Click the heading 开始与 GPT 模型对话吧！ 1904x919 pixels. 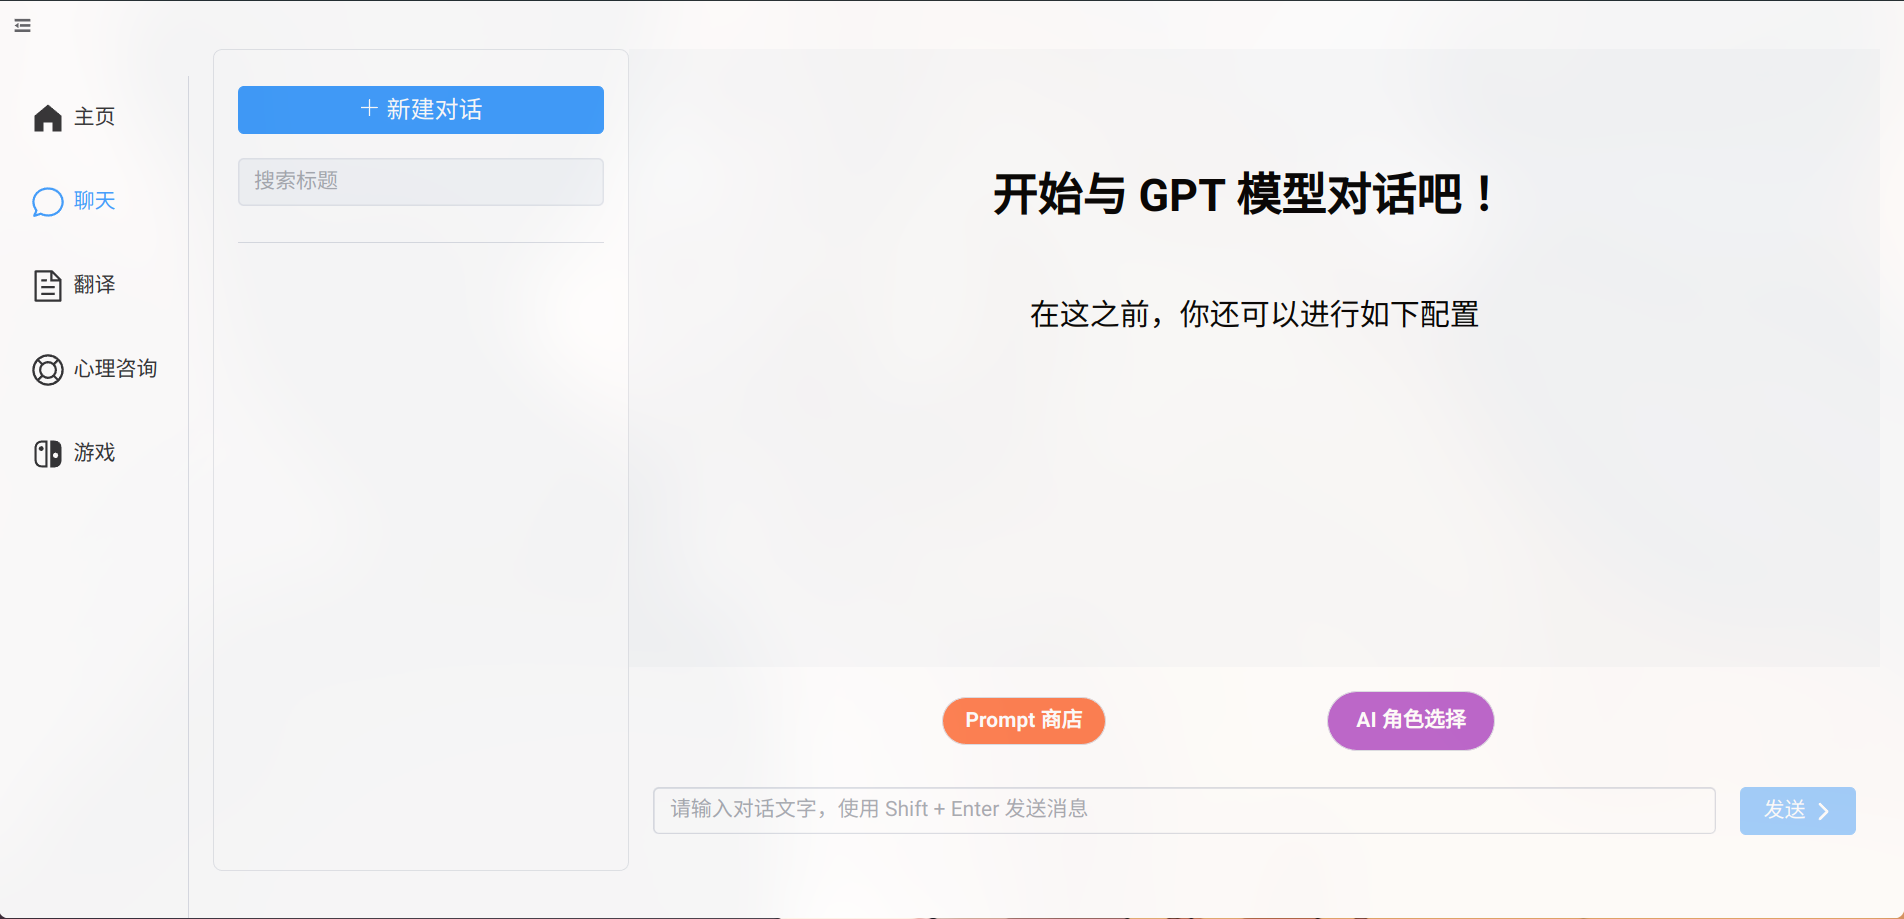[1246, 194]
